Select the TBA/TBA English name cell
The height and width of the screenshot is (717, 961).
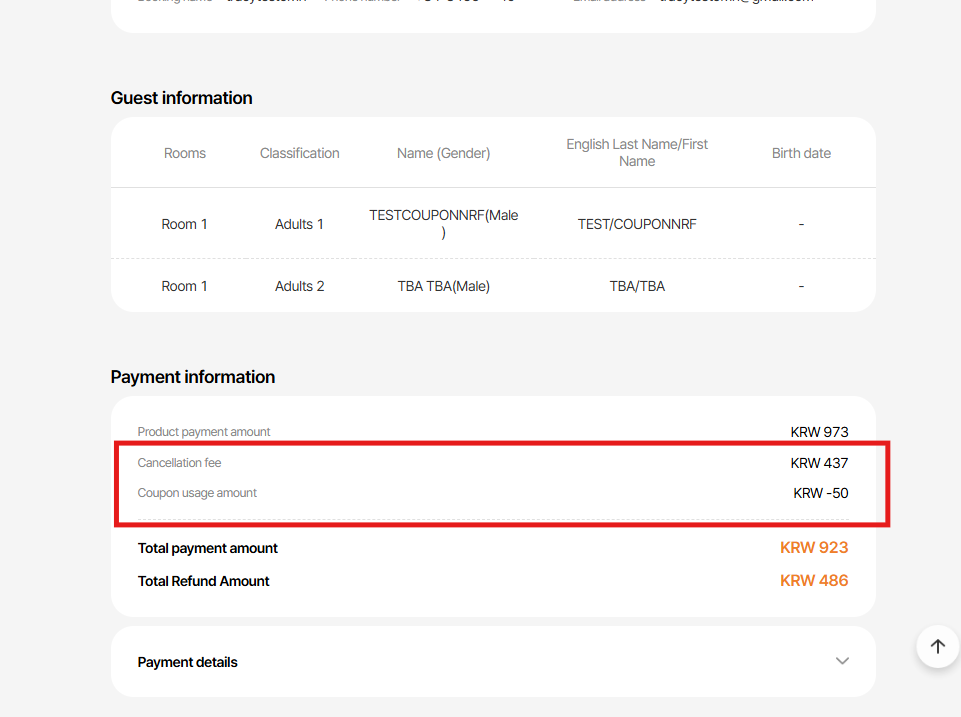click(637, 286)
